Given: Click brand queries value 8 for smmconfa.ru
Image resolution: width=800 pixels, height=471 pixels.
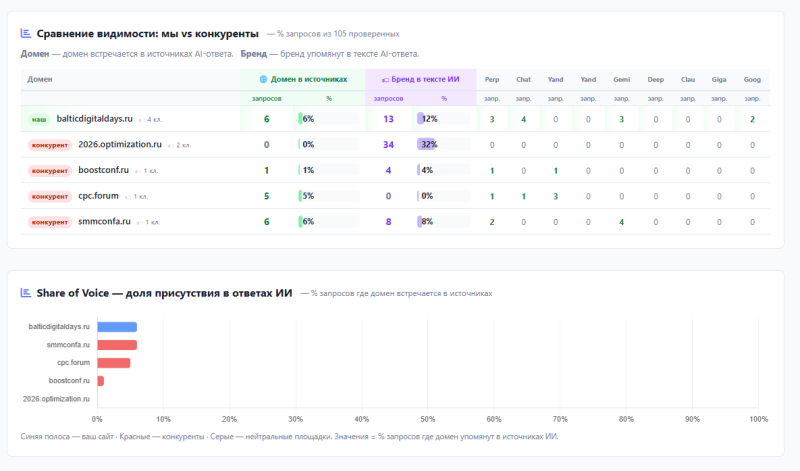Looking at the screenshot, I should pos(388,221).
